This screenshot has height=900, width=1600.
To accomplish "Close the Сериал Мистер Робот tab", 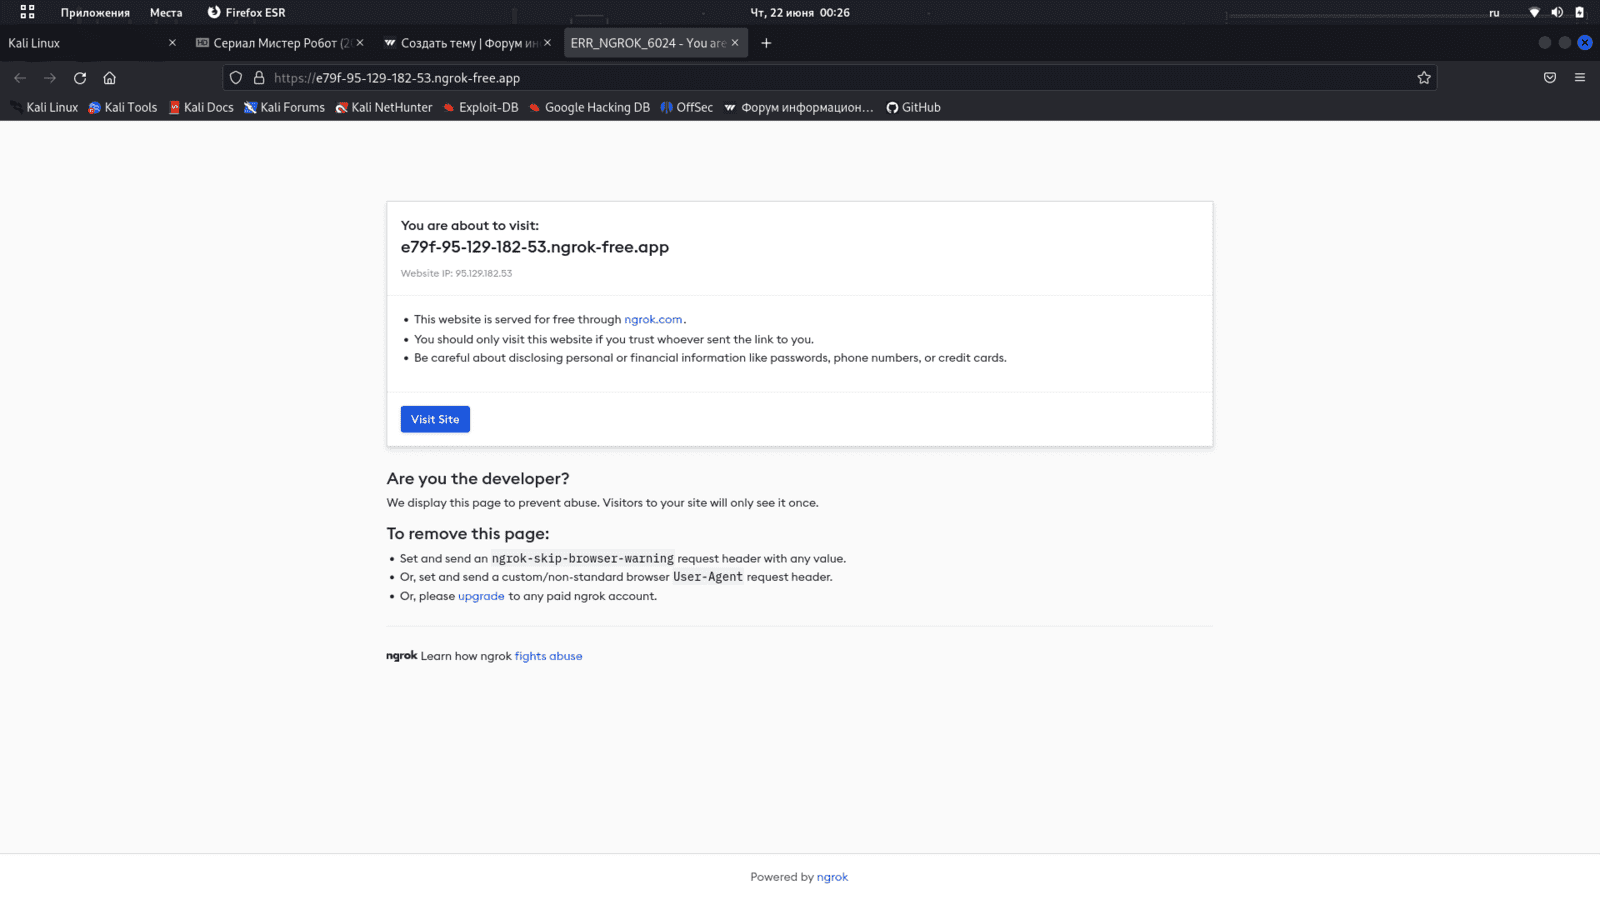I will pyautogui.click(x=360, y=43).
